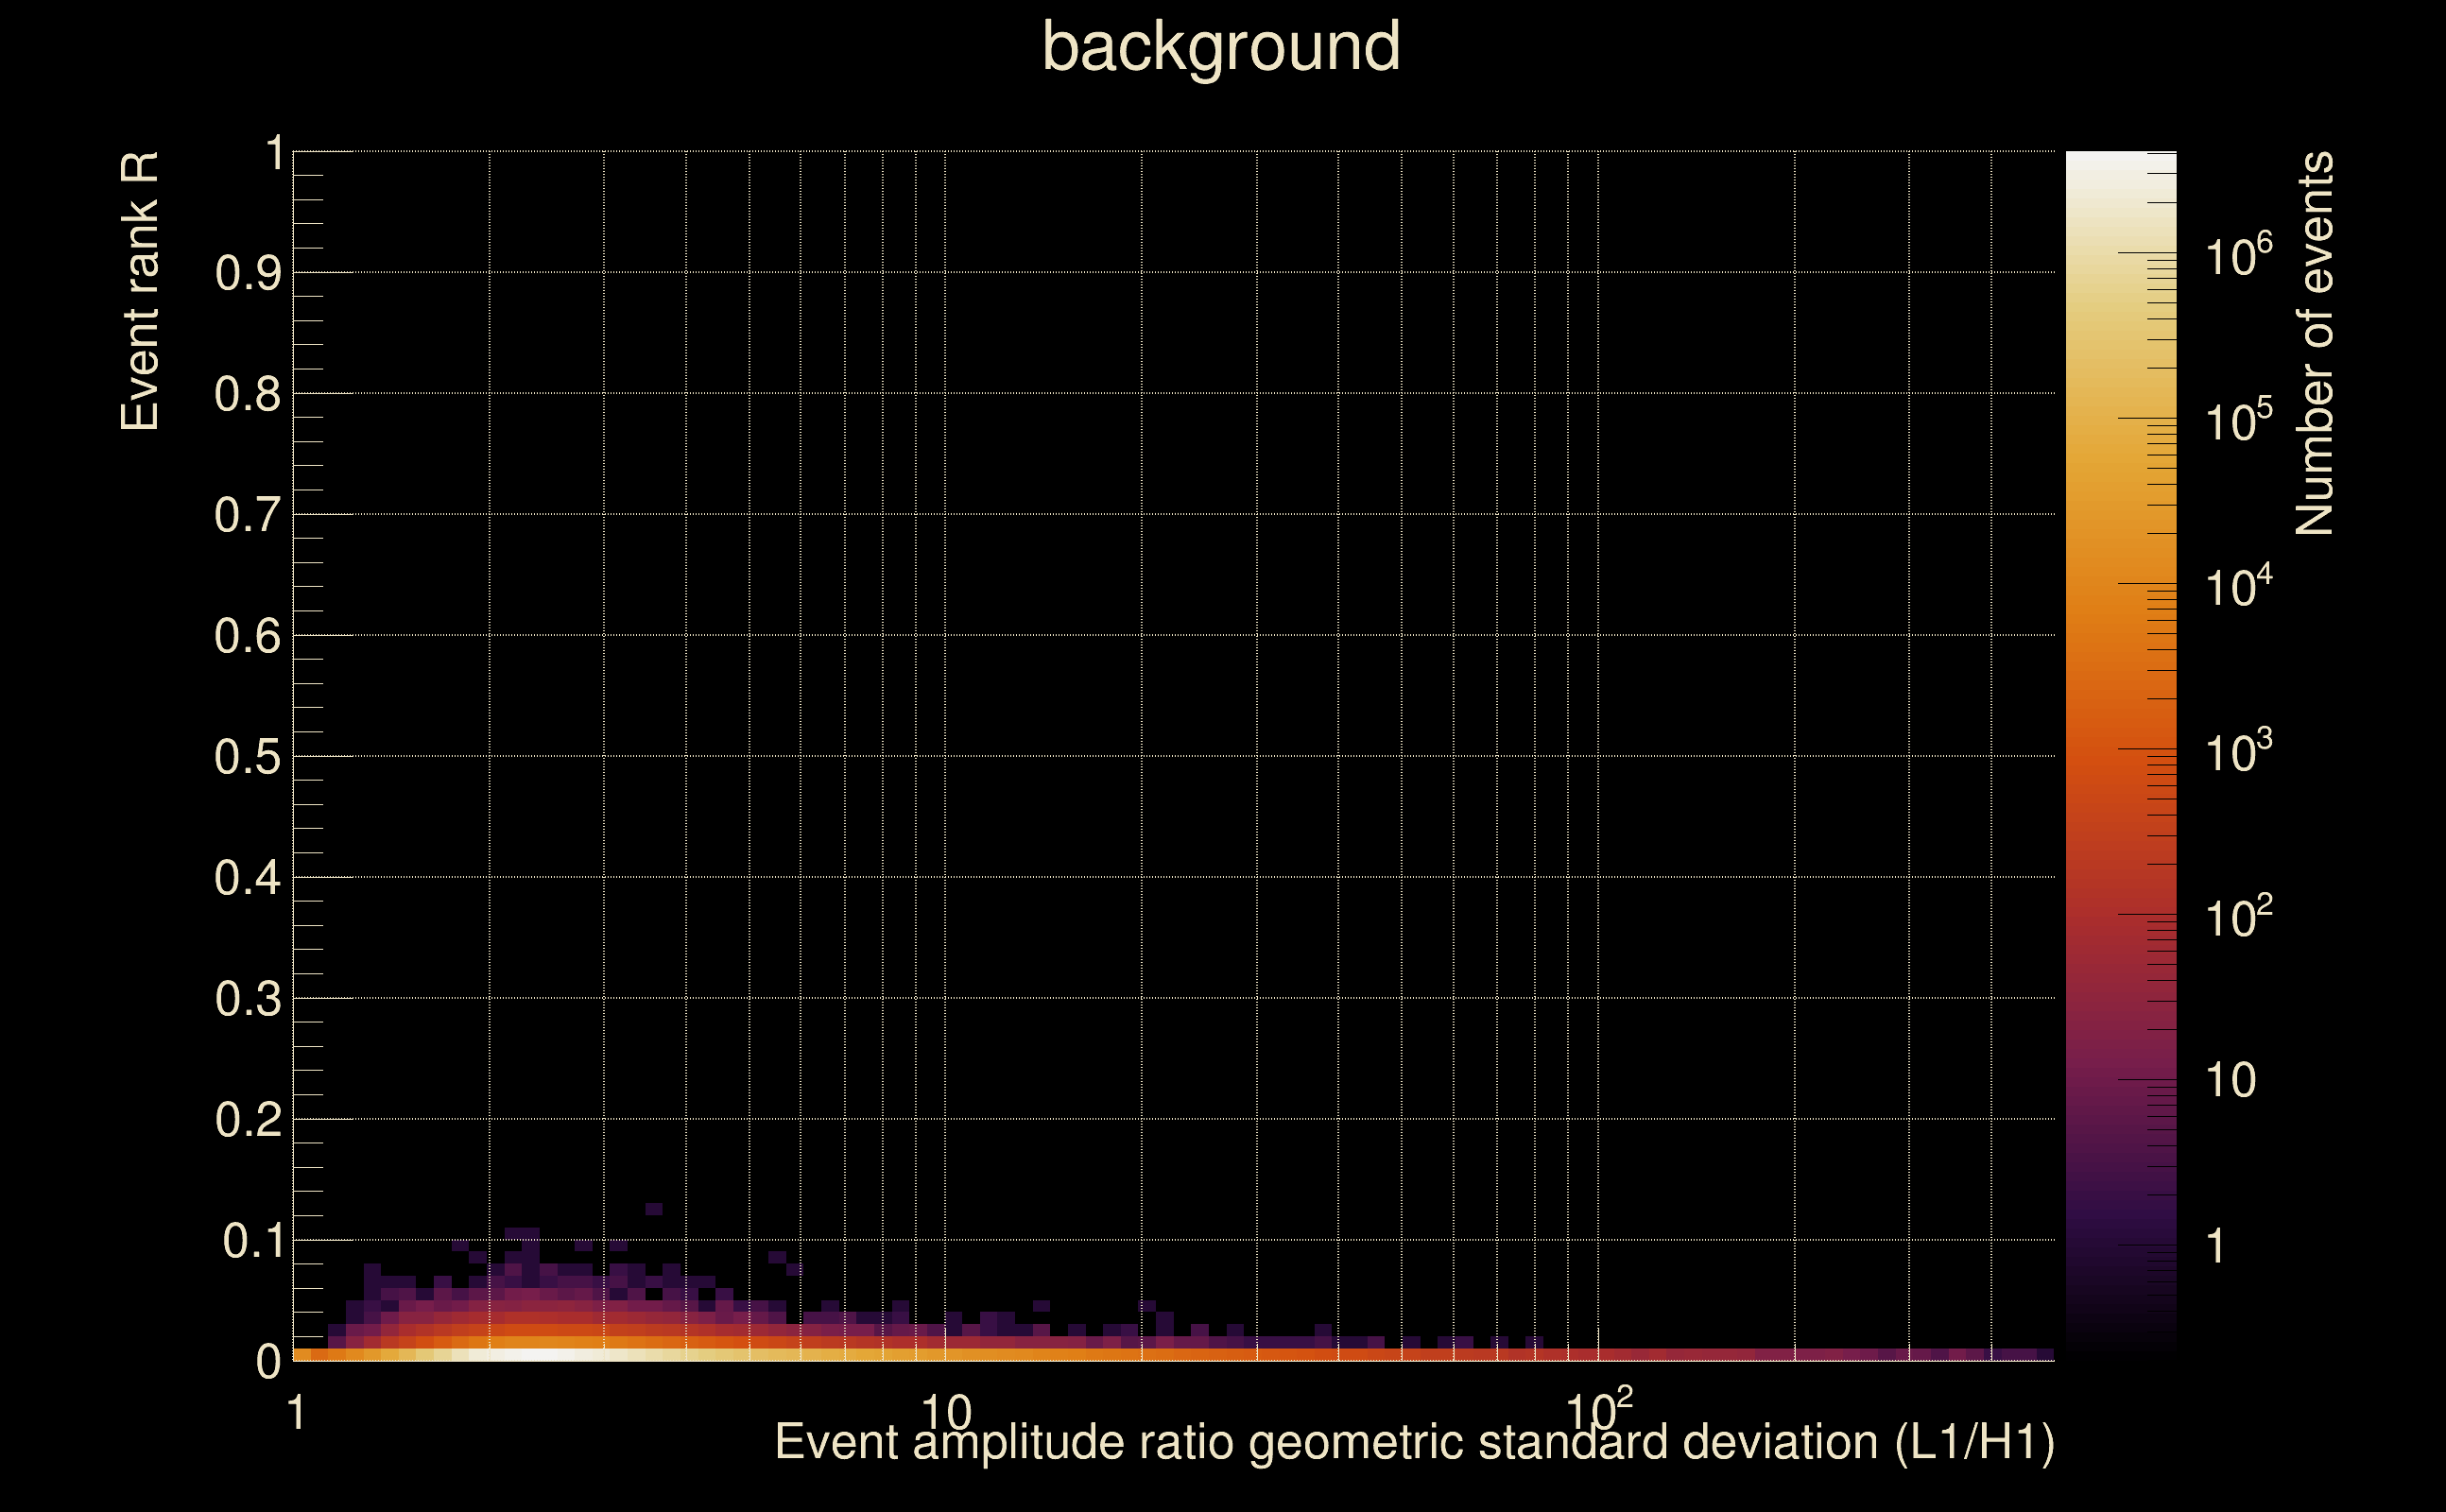Click the 0.7 y-axis tick label
The width and height of the screenshot is (2446, 1512).
point(248,516)
